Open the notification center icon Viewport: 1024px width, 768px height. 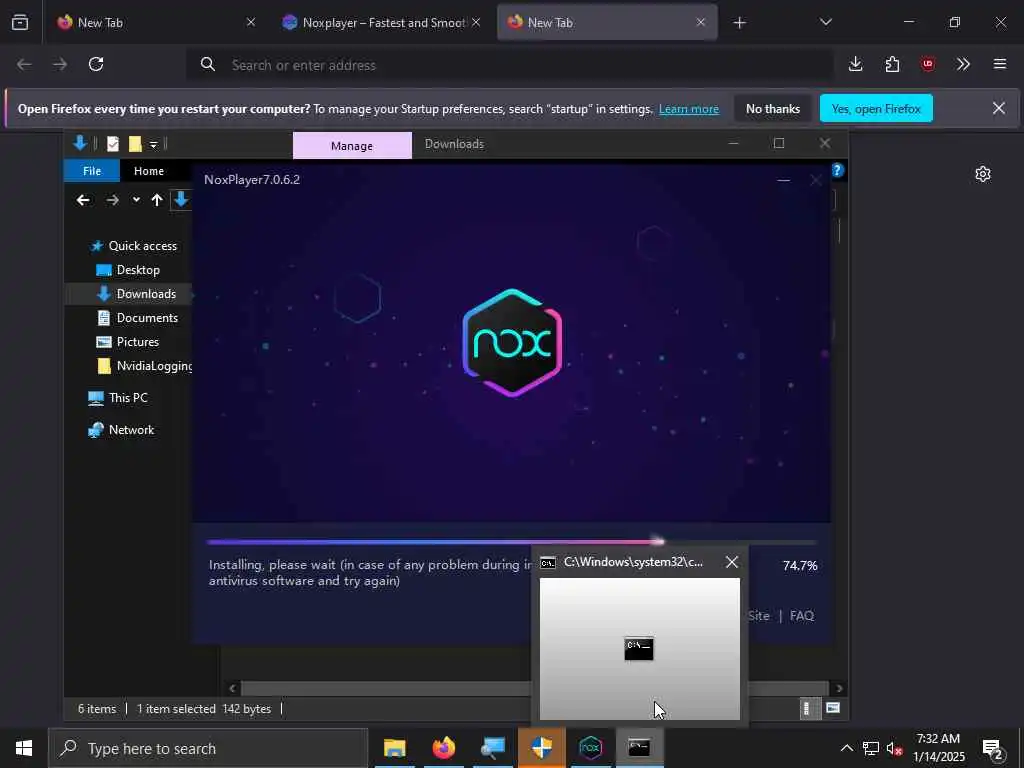(x=993, y=749)
